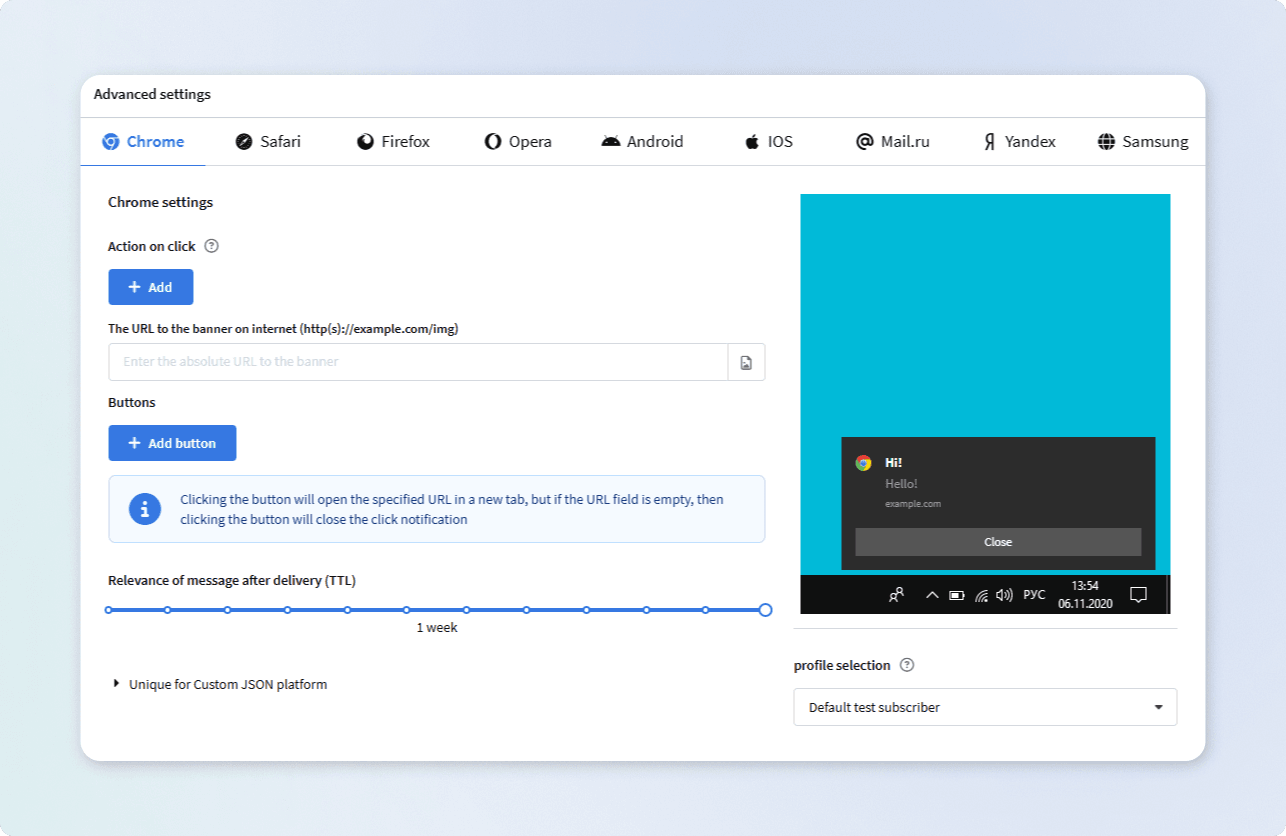Click the help icon beside Action on click
Screen dimensions: 1286x836
pos(211,246)
